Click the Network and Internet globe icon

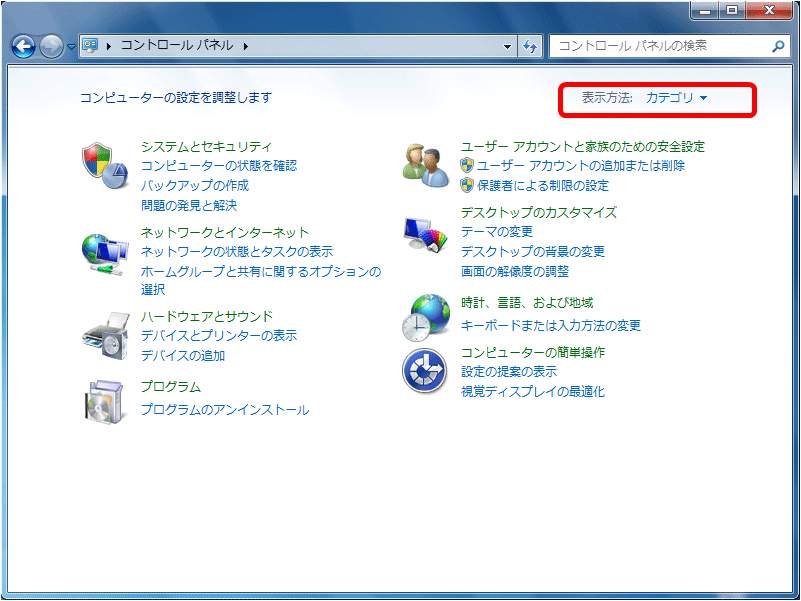(x=105, y=254)
